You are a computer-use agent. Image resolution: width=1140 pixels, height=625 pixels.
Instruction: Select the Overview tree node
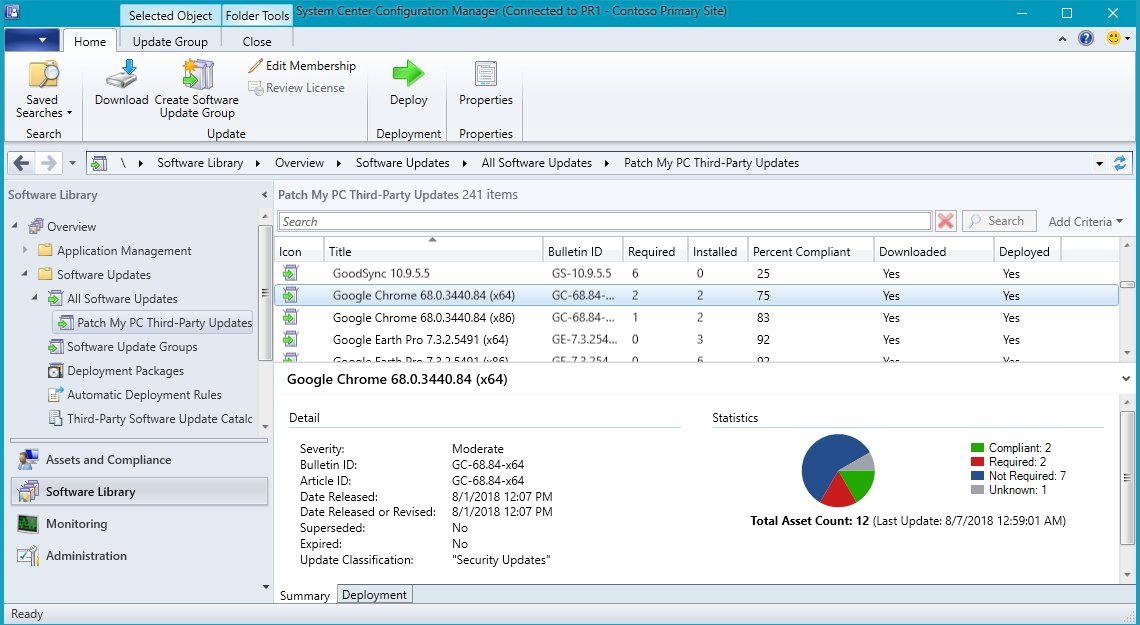coord(71,227)
